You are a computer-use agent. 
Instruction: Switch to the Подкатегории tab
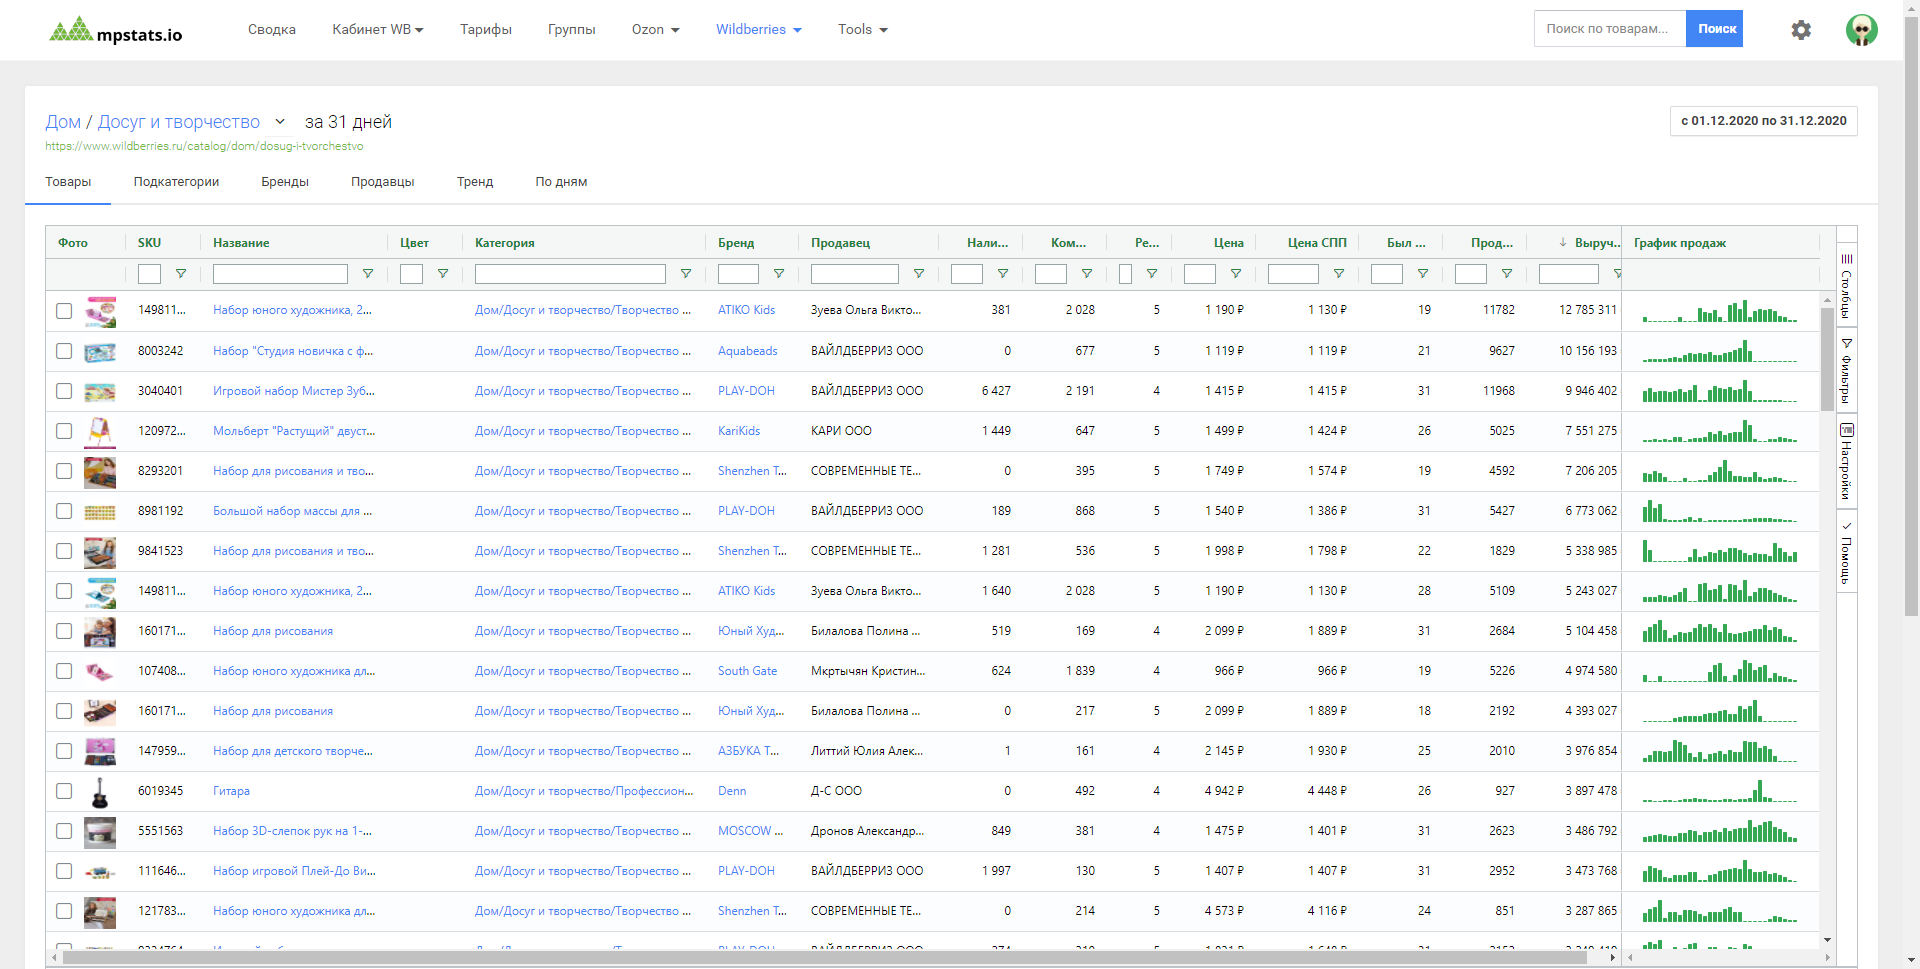(176, 182)
